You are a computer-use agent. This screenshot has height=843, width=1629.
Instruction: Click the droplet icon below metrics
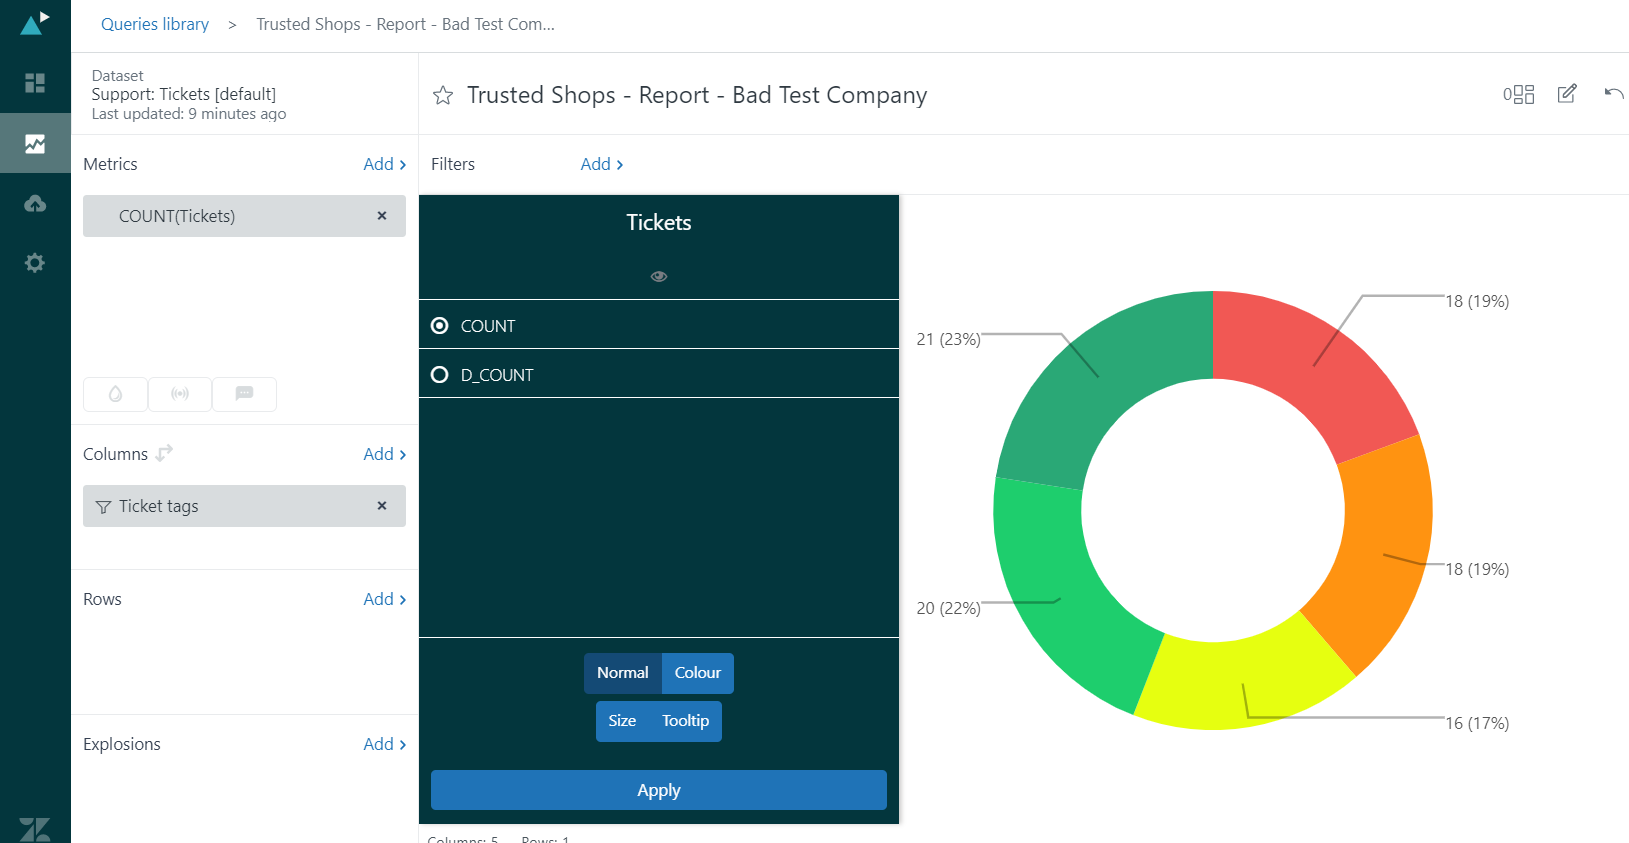click(x=115, y=394)
